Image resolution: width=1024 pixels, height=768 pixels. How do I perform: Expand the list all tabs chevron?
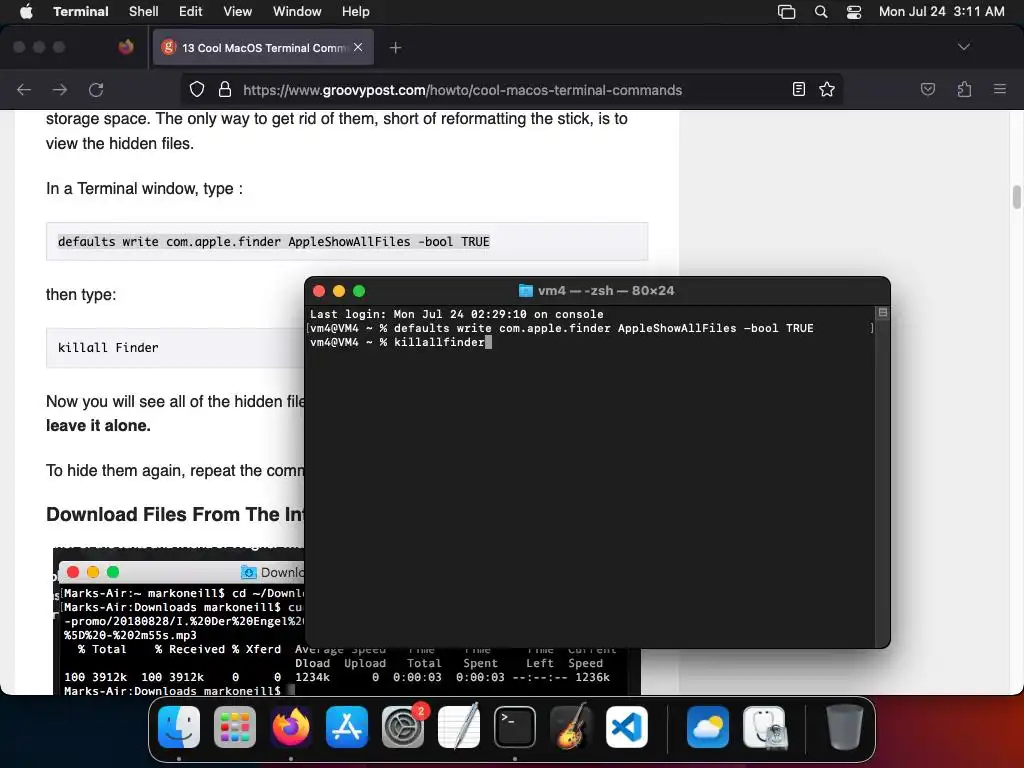pyautogui.click(x=963, y=47)
